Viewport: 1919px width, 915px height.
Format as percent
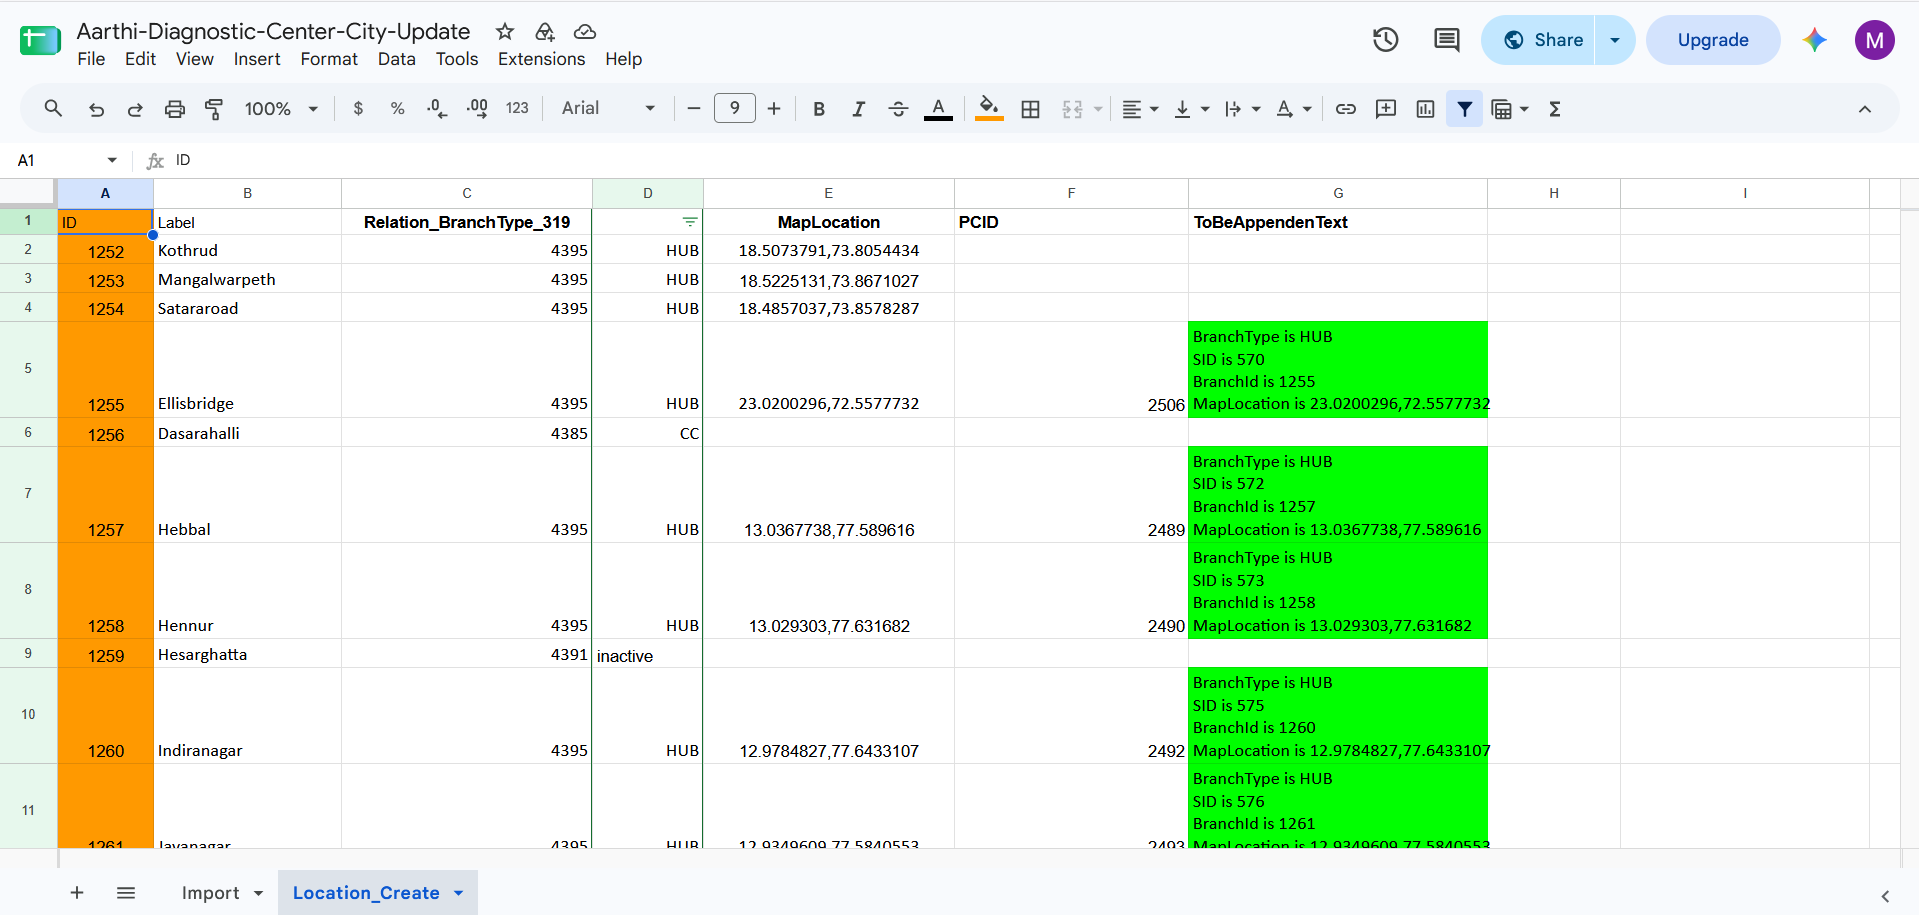point(397,109)
